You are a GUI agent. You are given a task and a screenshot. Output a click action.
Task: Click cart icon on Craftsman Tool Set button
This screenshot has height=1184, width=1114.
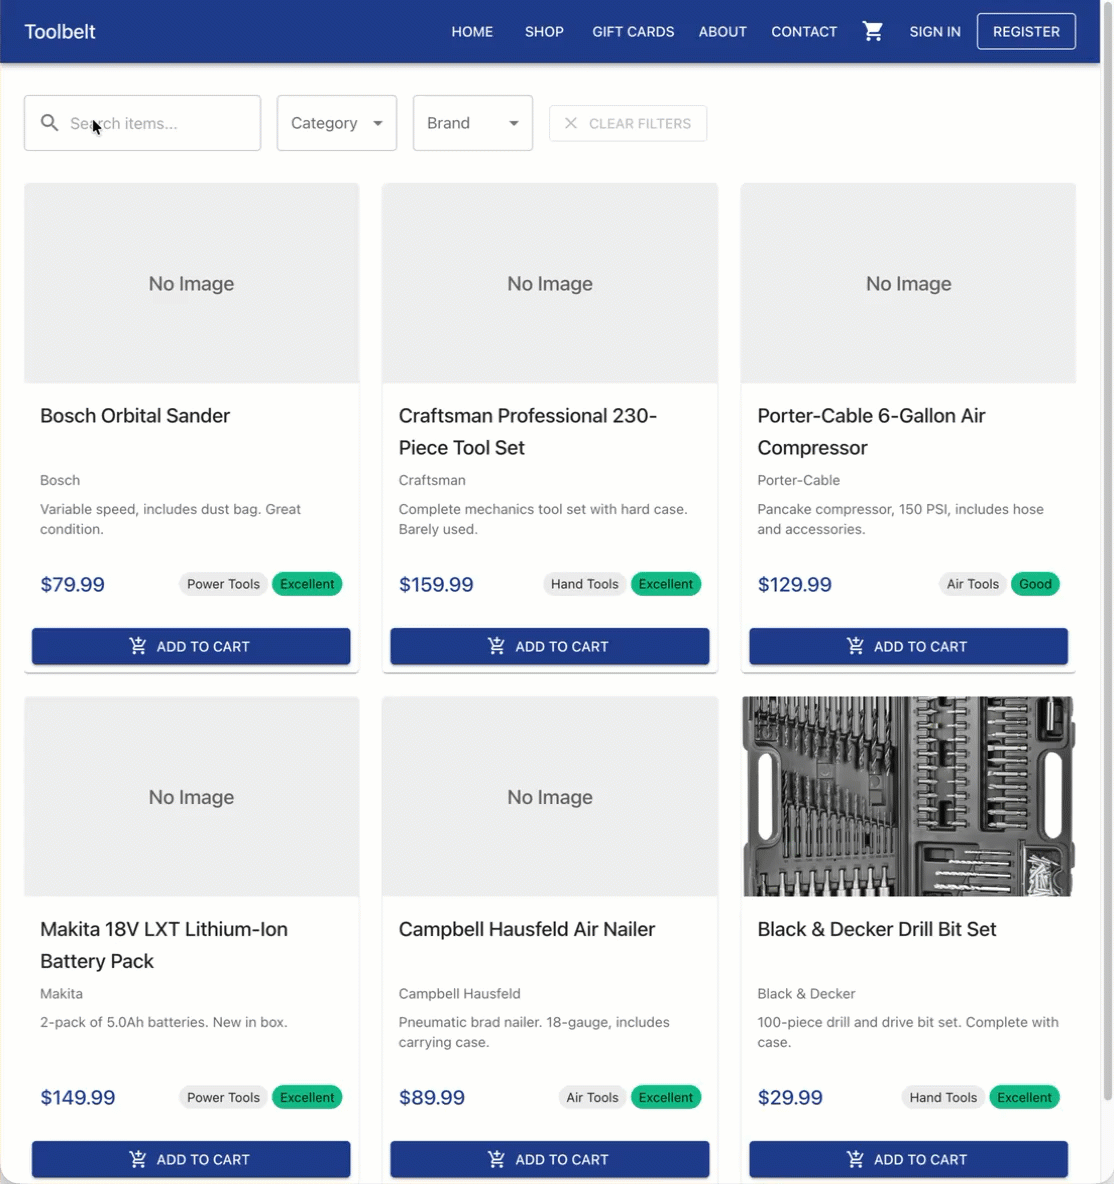click(x=496, y=646)
